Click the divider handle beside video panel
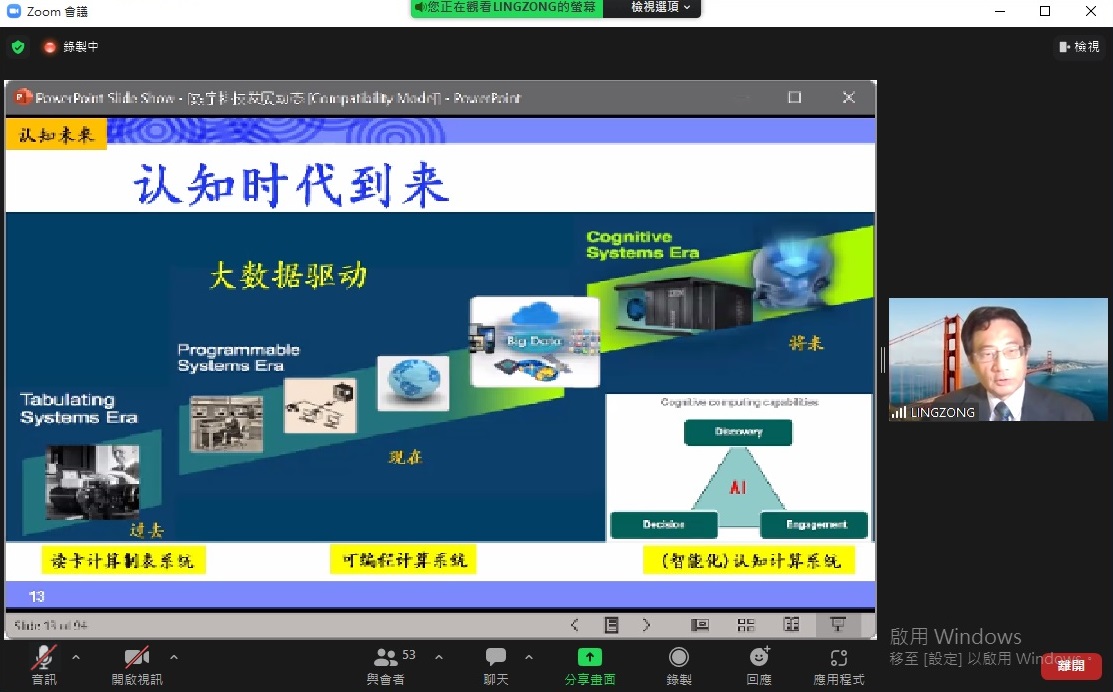Image resolution: width=1113 pixels, height=692 pixels. tap(882, 360)
